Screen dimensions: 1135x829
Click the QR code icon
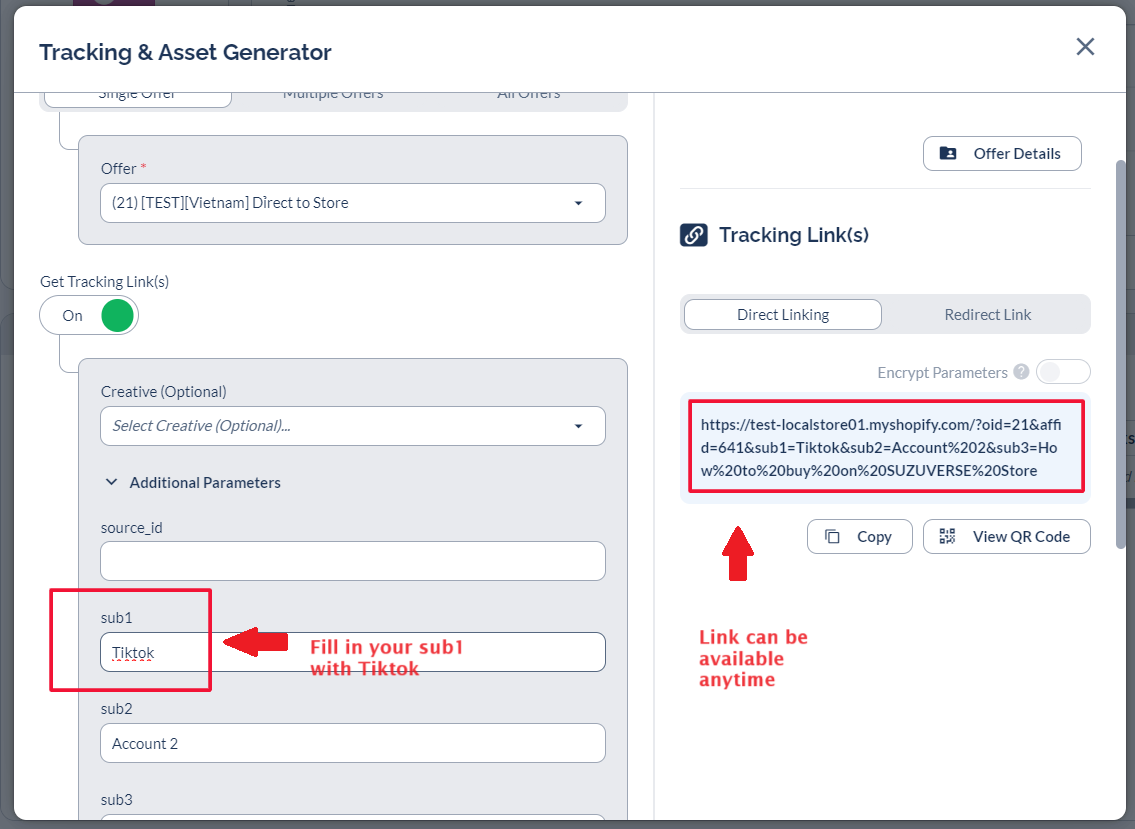pyautogui.click(x=947, y=537)
